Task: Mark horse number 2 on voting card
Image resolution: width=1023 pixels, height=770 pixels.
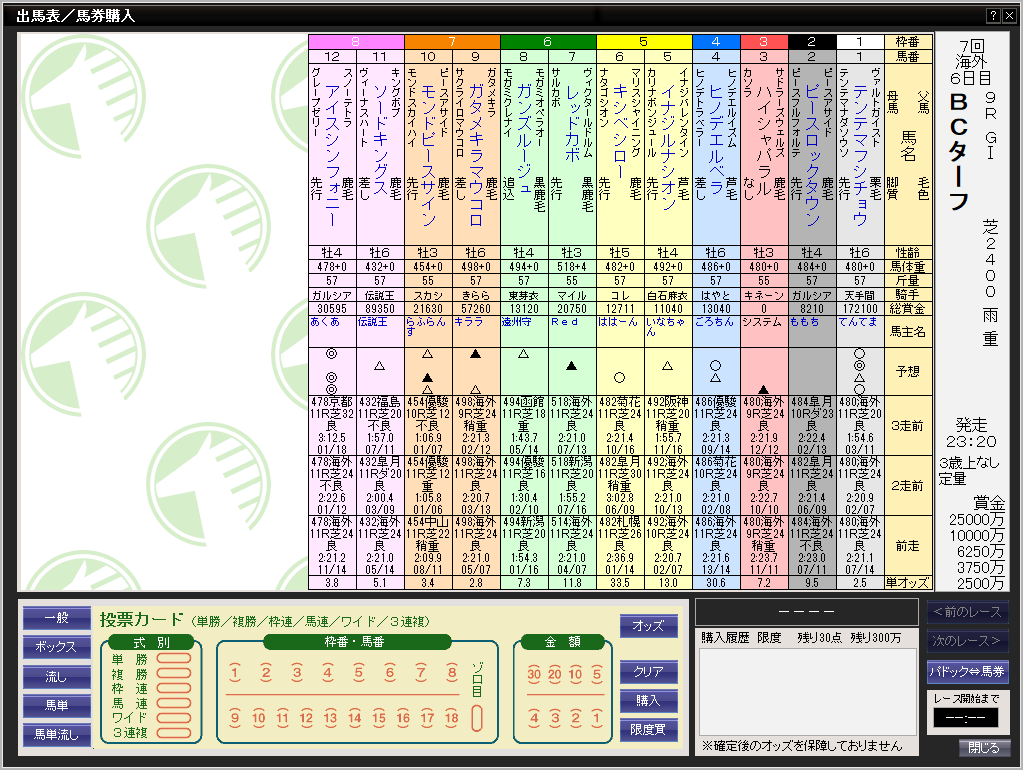Action: pos(266,673)
